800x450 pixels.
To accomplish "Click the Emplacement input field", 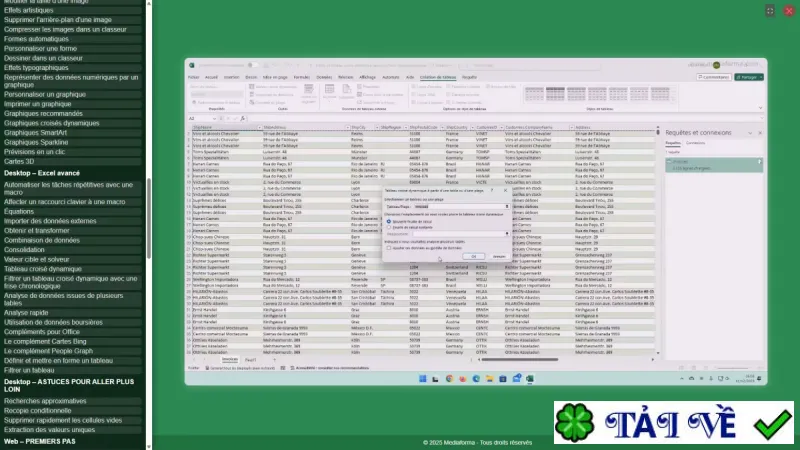I will pos(458,234).
